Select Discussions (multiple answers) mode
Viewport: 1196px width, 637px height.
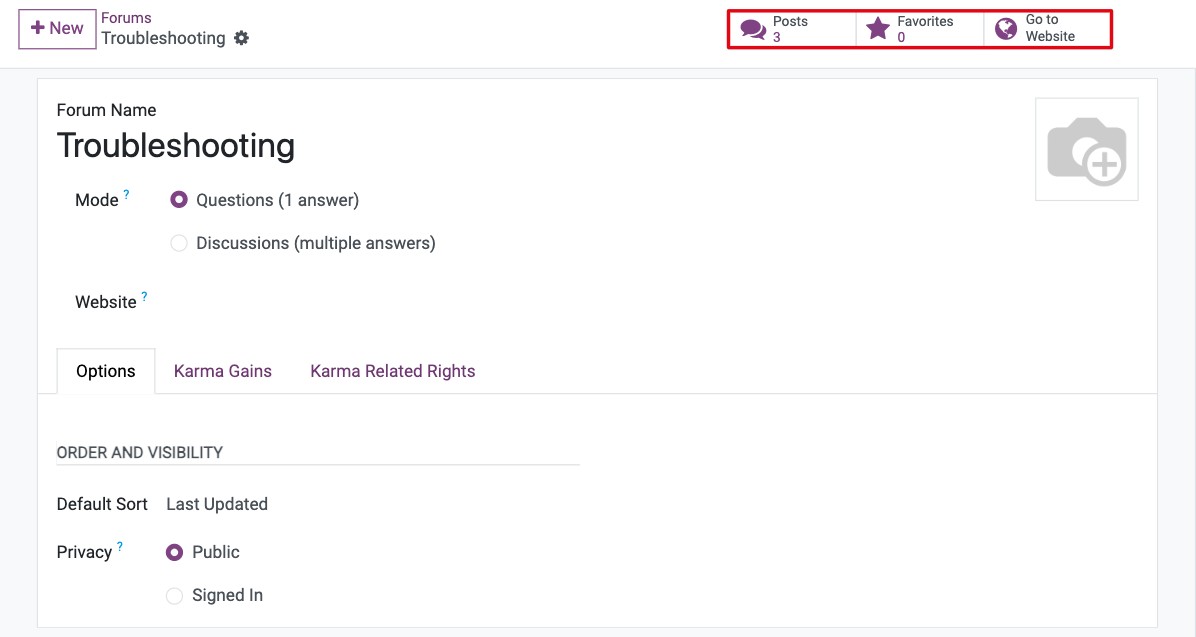pyautogui.click(x=178, y=243)
